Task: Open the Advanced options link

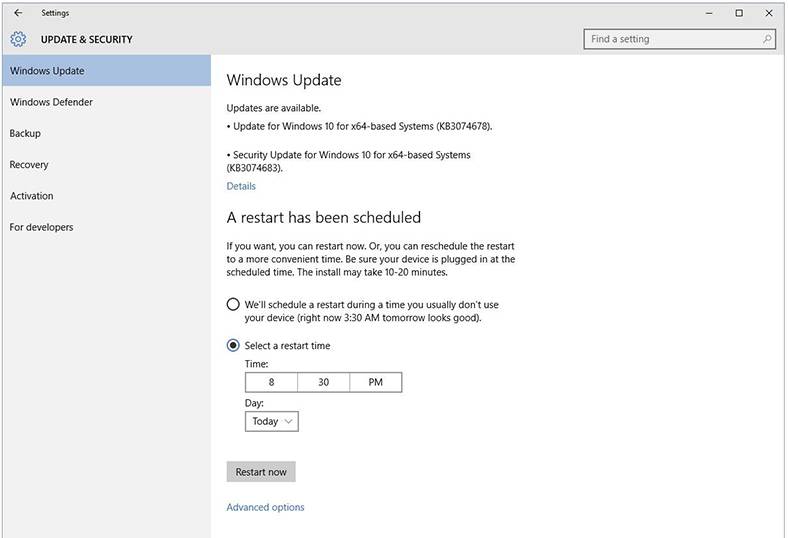Action: pos(265,507)
